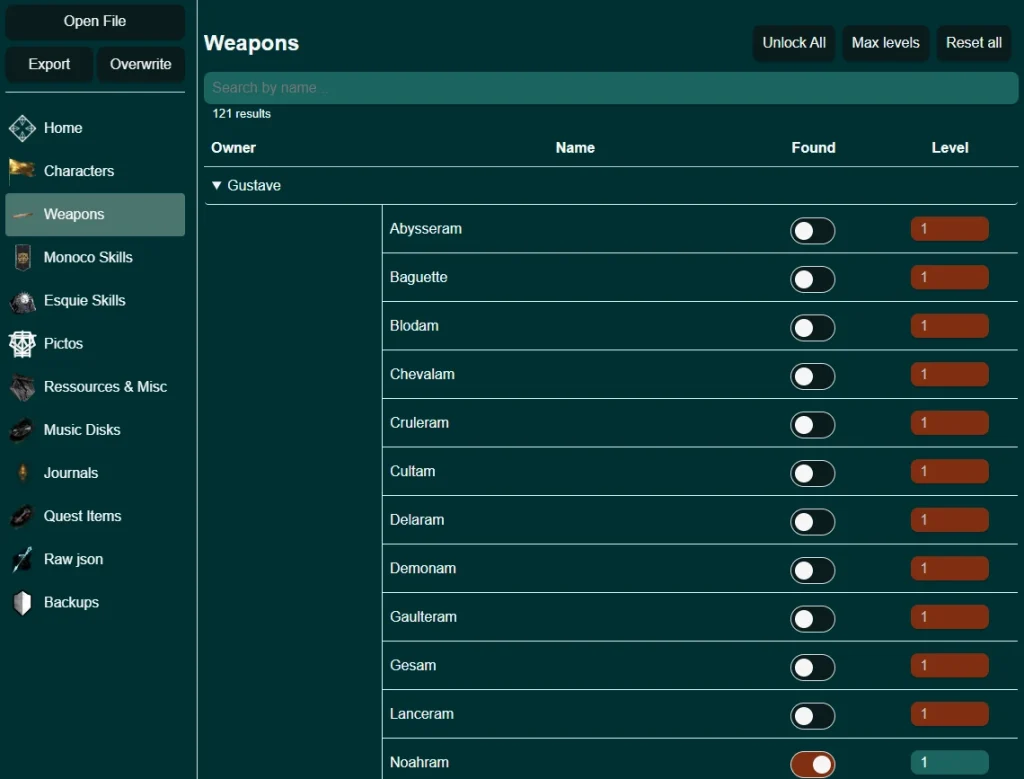The image size is (1024, 779).
Task: Click the level field for Chevalam
Action: click(949, 375)
